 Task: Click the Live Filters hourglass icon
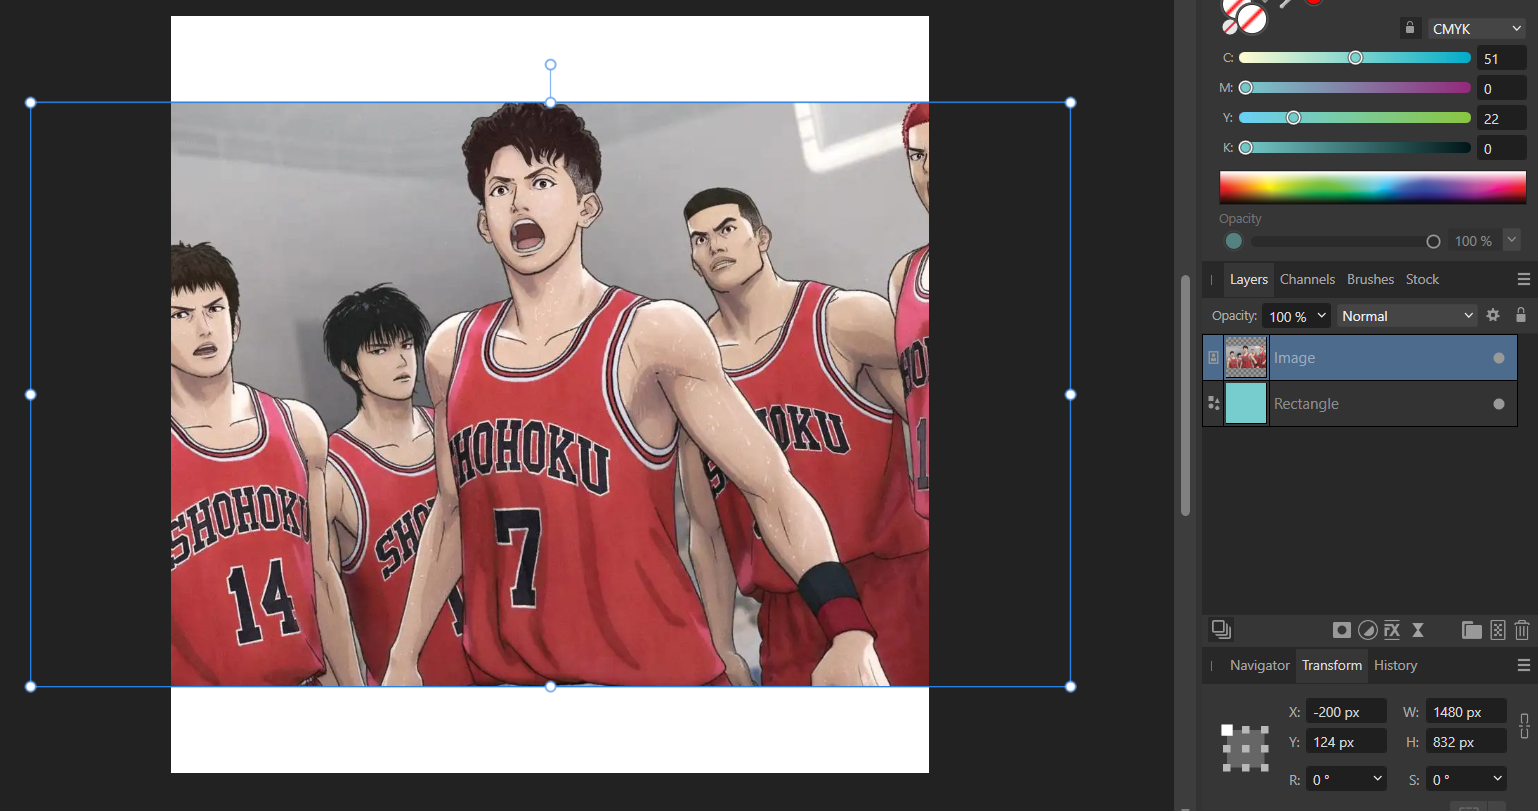[x=1418, y=630]
